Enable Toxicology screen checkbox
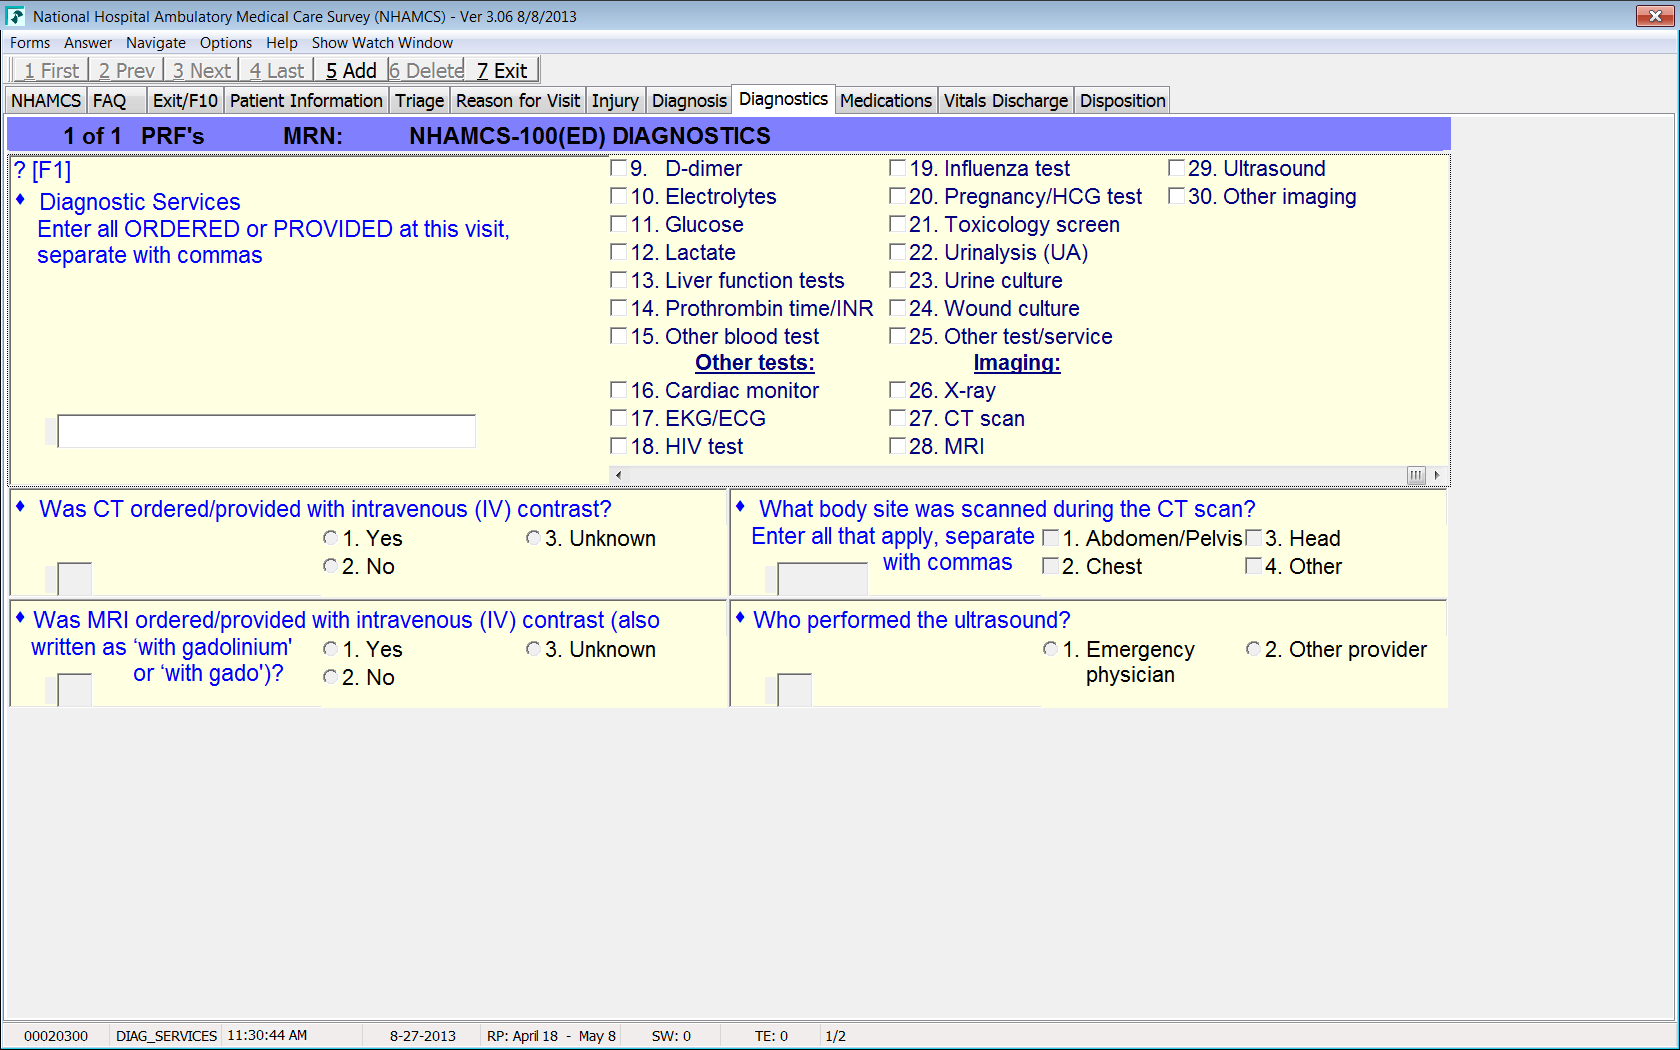The width and height of the screenshot is (1680, 1050). click(898, 224)
